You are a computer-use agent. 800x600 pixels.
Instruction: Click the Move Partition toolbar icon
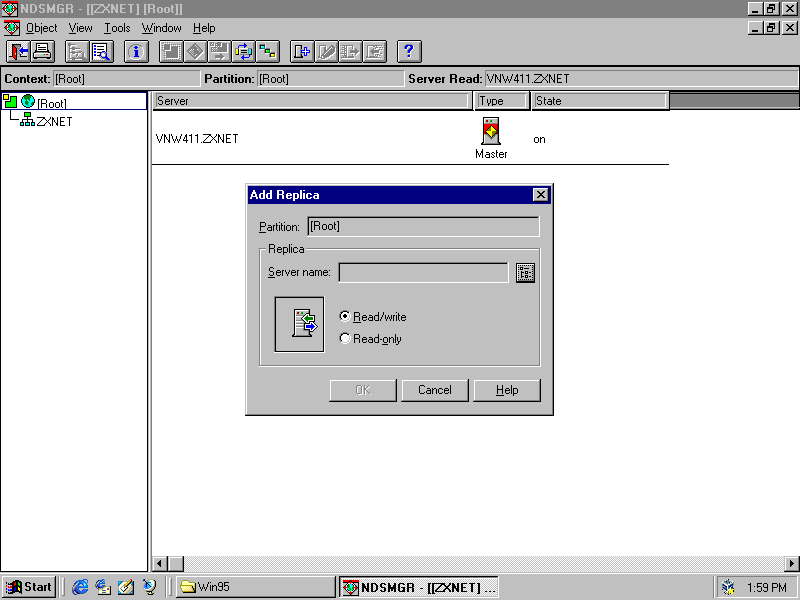219,52
